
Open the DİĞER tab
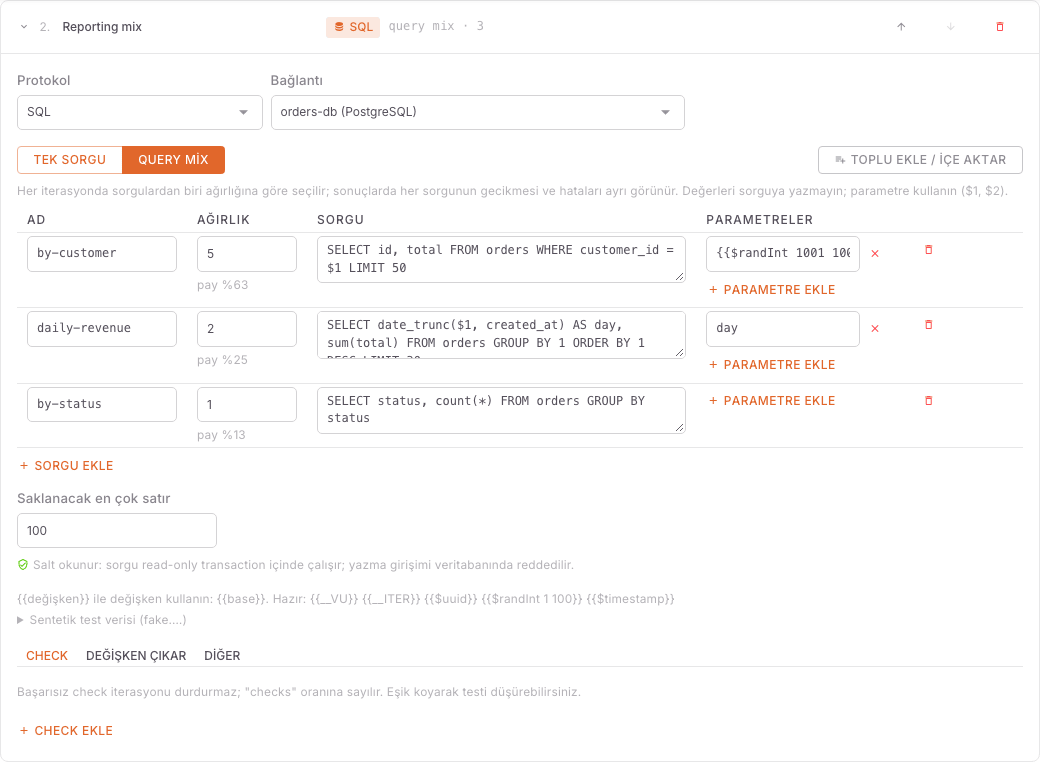point(222,656)
